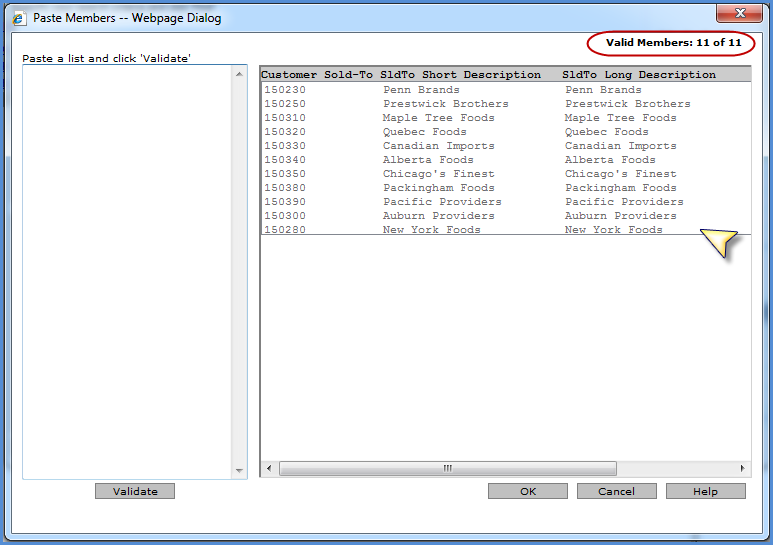
Task: Click the paste area scroll up arrow
Action: coord(239,74)
